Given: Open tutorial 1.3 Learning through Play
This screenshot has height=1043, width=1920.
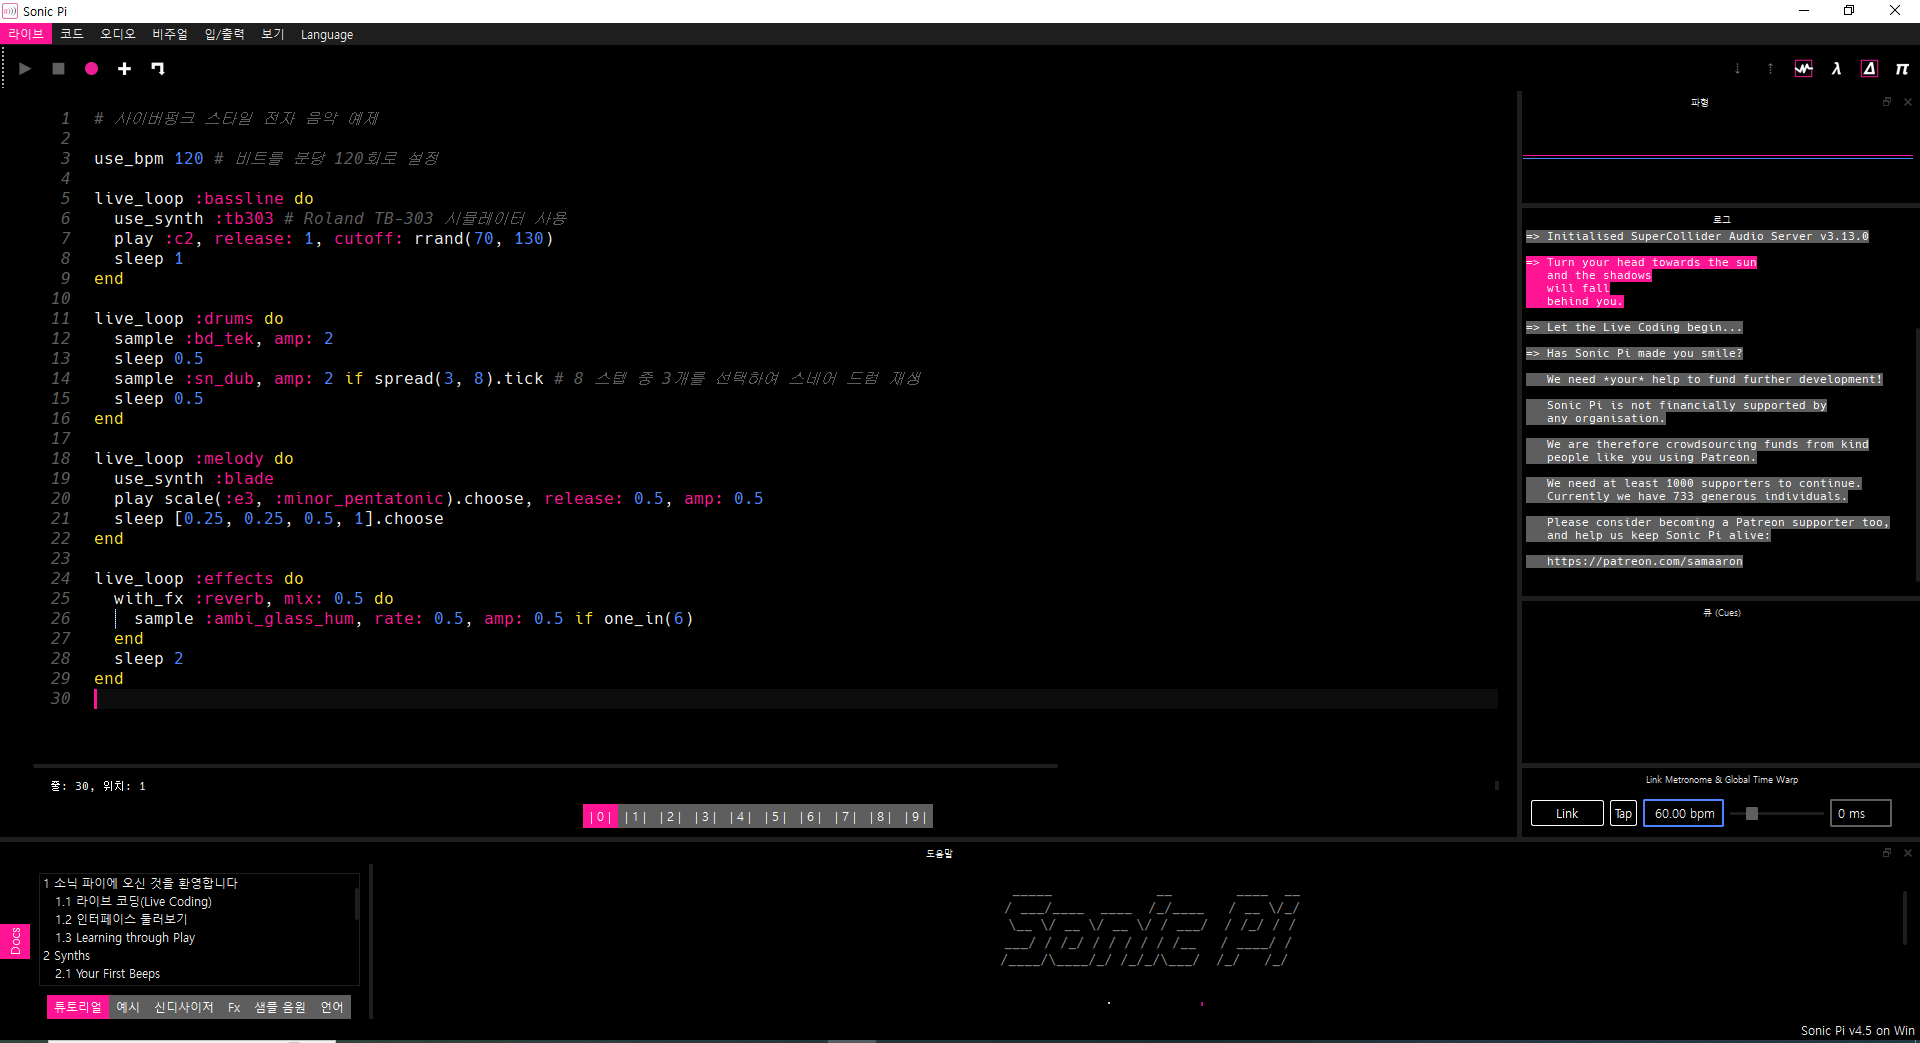Looking at the screenshot, I should (125, 937).
